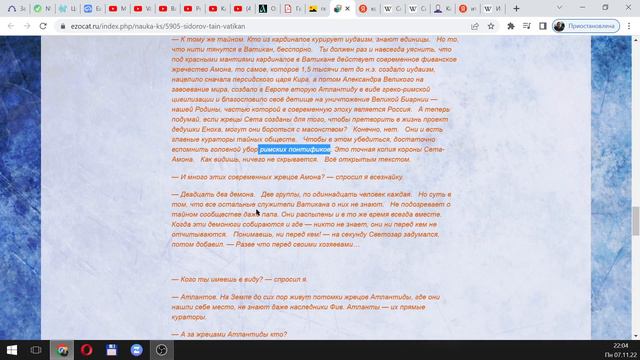Open the profile button labeled Приостановлена
640x360 pixels.
pyautogui.click(x=586, y=26)
